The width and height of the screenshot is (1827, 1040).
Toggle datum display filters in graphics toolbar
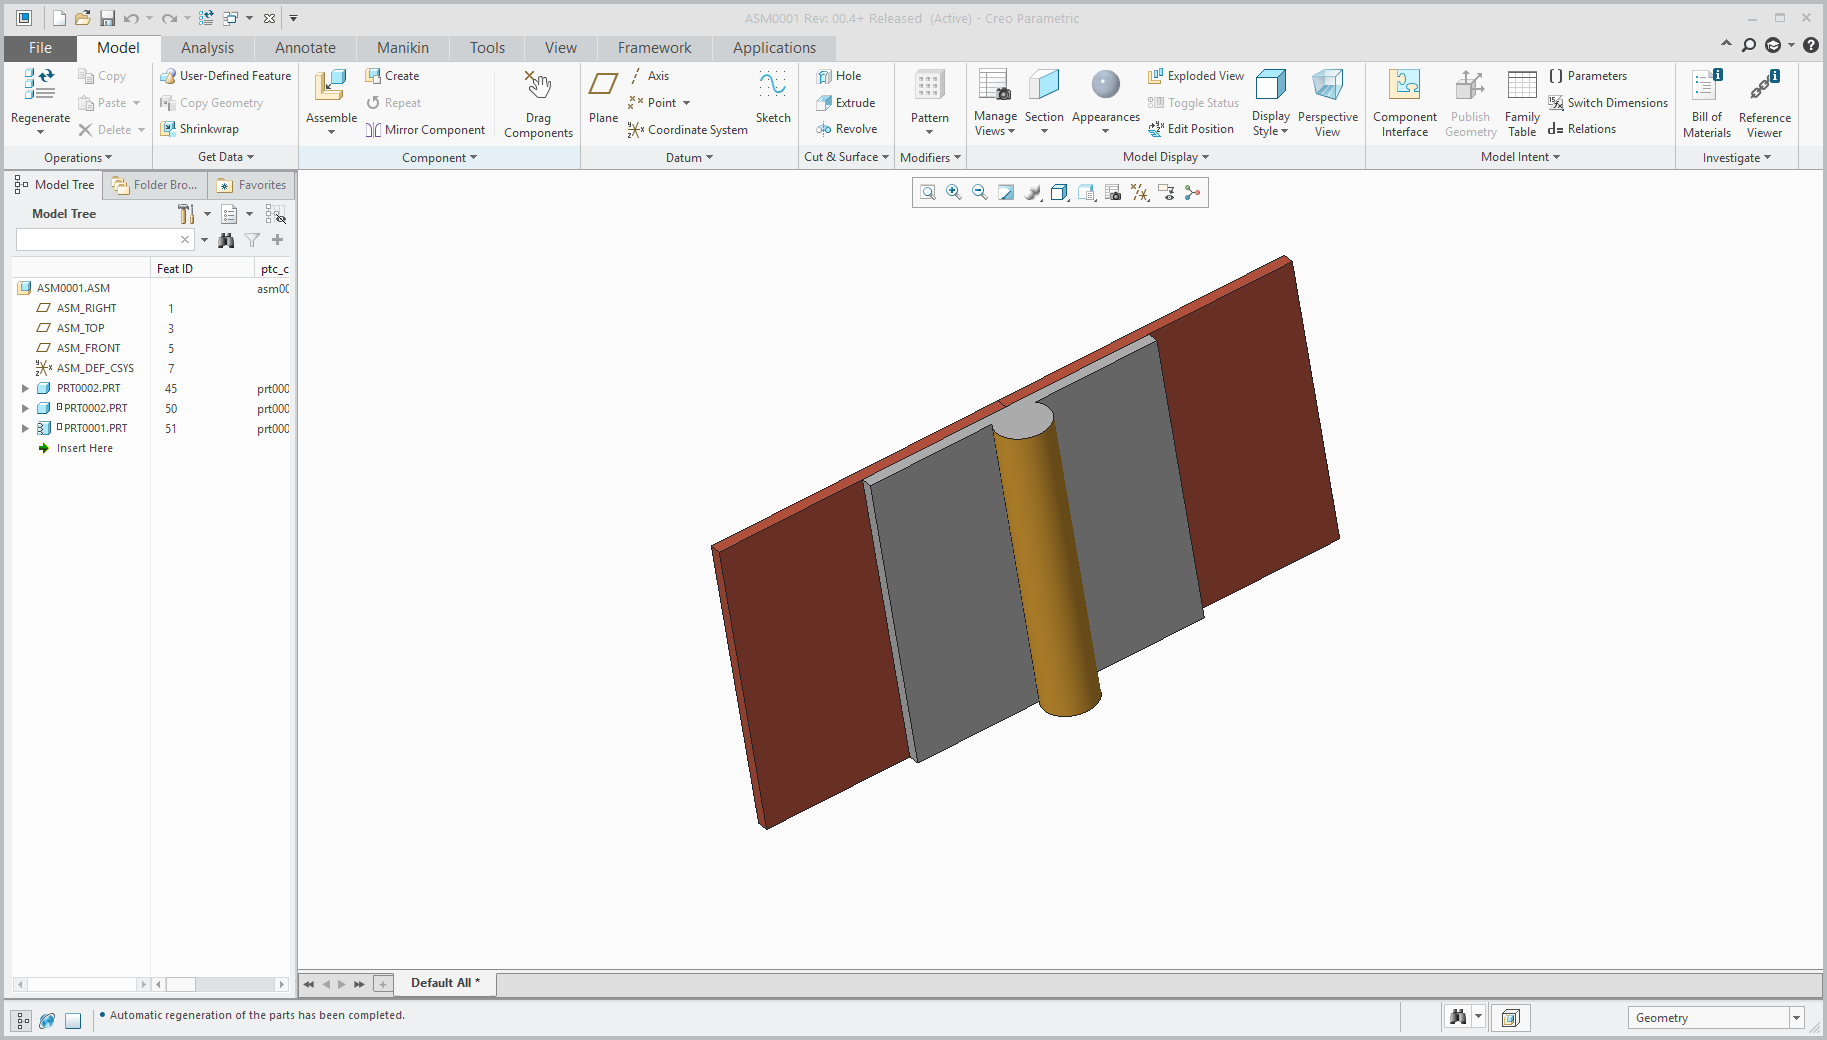[1139, 192]
